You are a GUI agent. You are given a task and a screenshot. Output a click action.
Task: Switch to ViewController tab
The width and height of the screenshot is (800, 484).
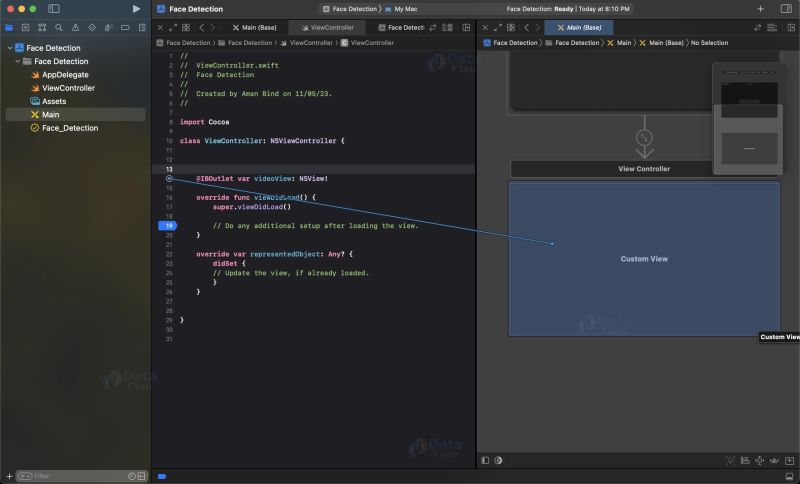tap(327, 28)
